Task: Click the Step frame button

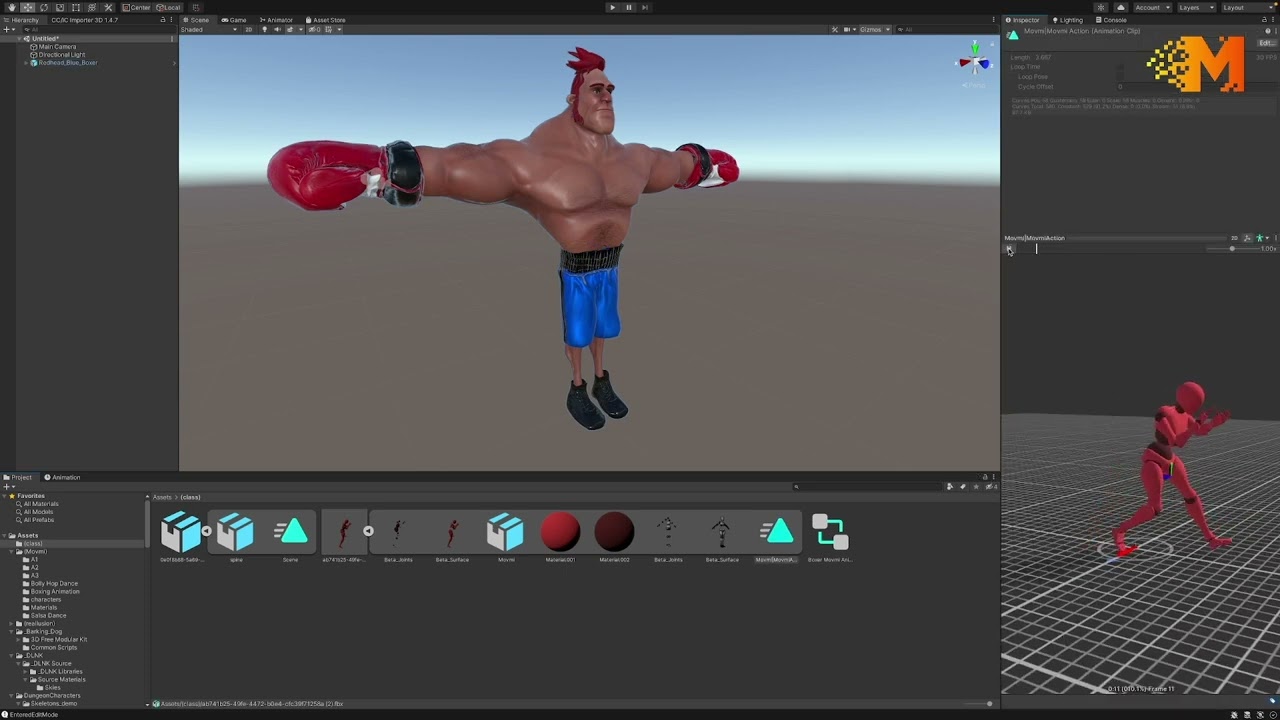Action: coord(645,7)
